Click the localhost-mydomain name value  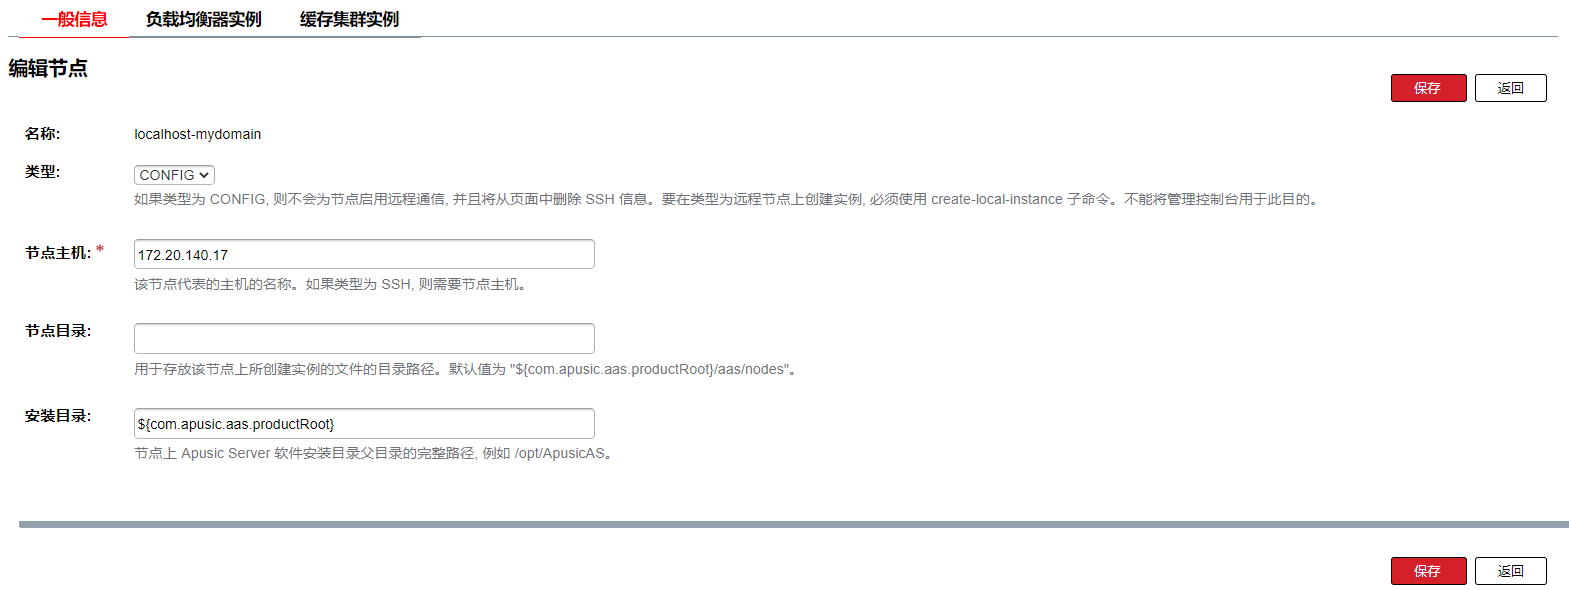coord(198,134)
